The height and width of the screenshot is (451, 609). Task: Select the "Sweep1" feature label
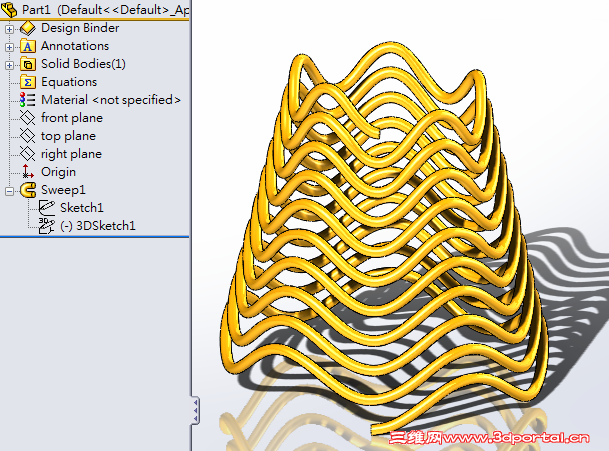click(x=63, y=190)
